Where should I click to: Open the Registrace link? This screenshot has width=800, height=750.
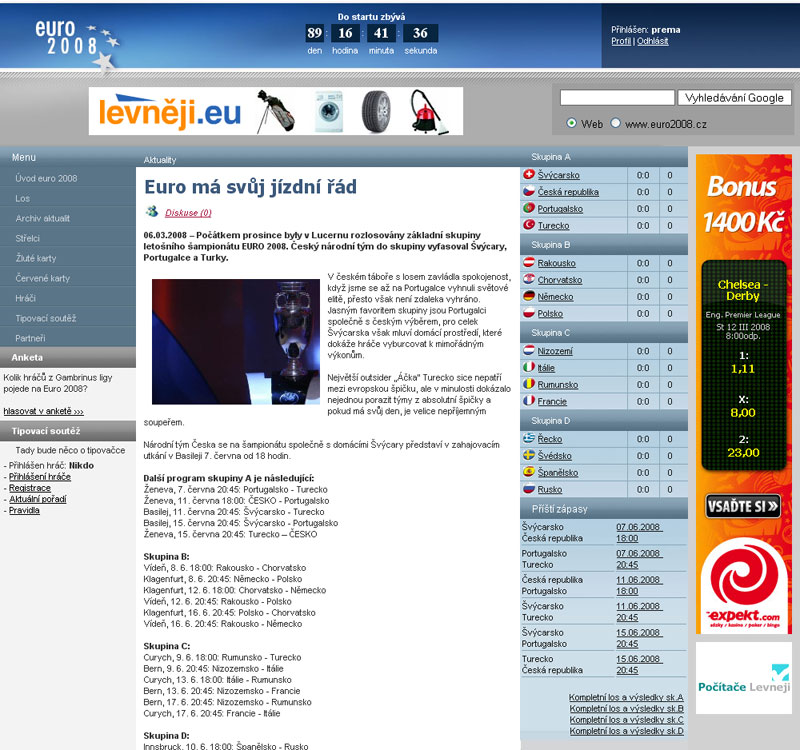coord(30,488)
